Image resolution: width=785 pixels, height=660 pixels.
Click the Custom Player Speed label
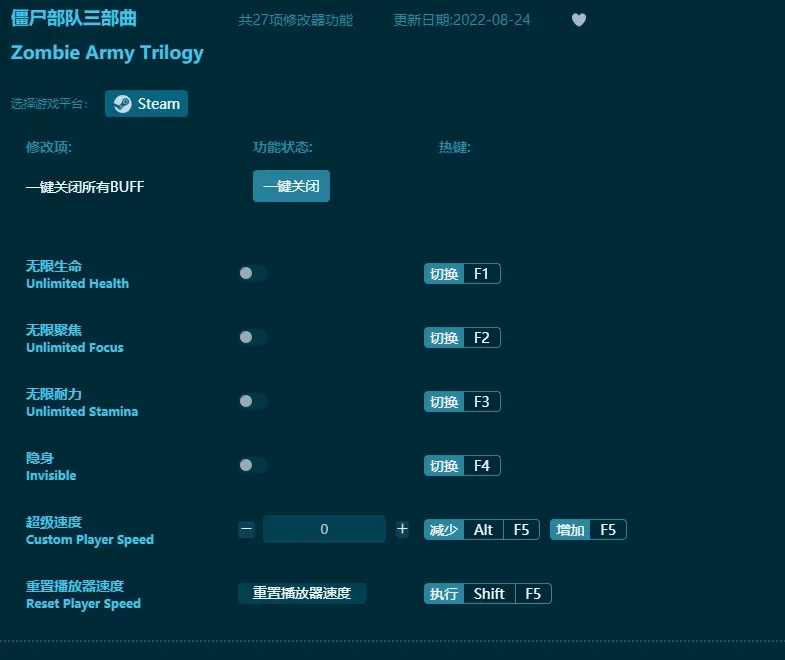[x=90, y=540]
